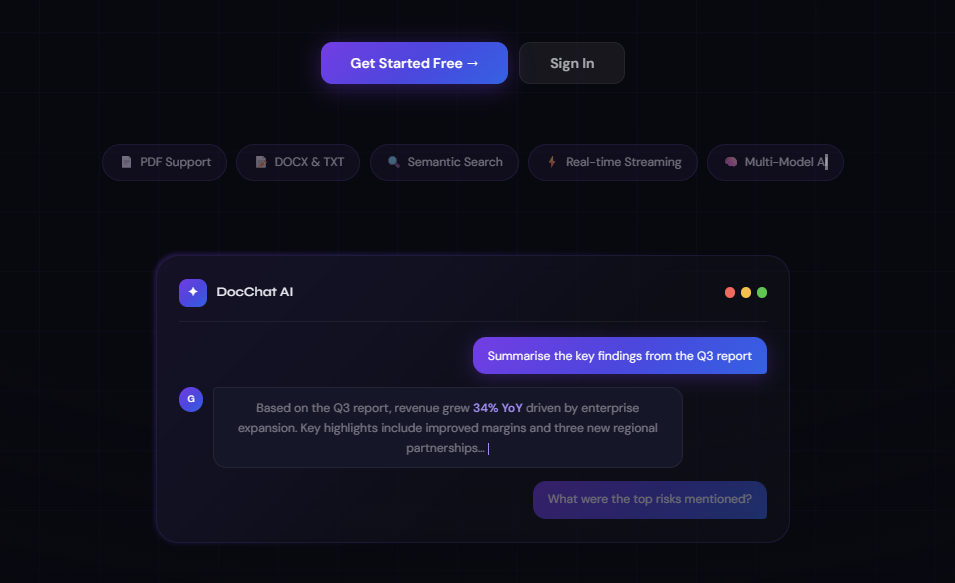Click the brain icon for Multi-Model AI
955x583 pixels.
tap(731, 162)
